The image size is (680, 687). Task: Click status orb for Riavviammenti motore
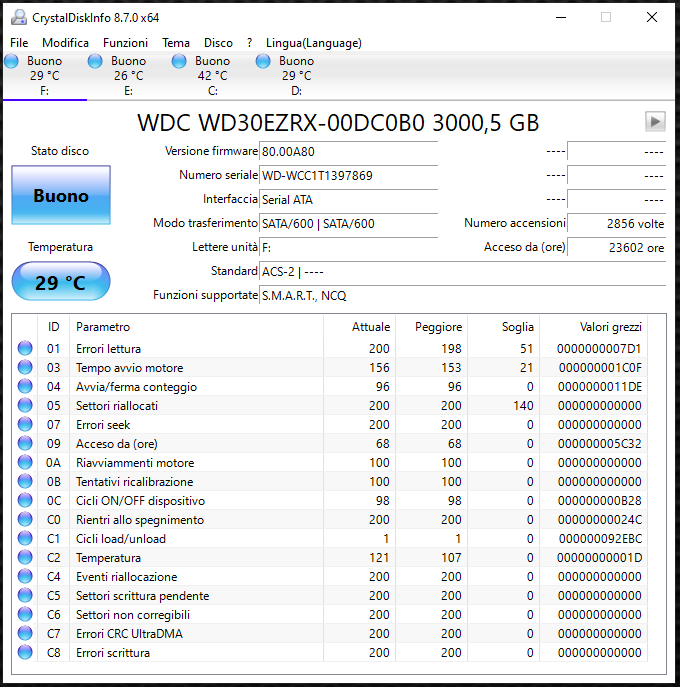[25, 462]
